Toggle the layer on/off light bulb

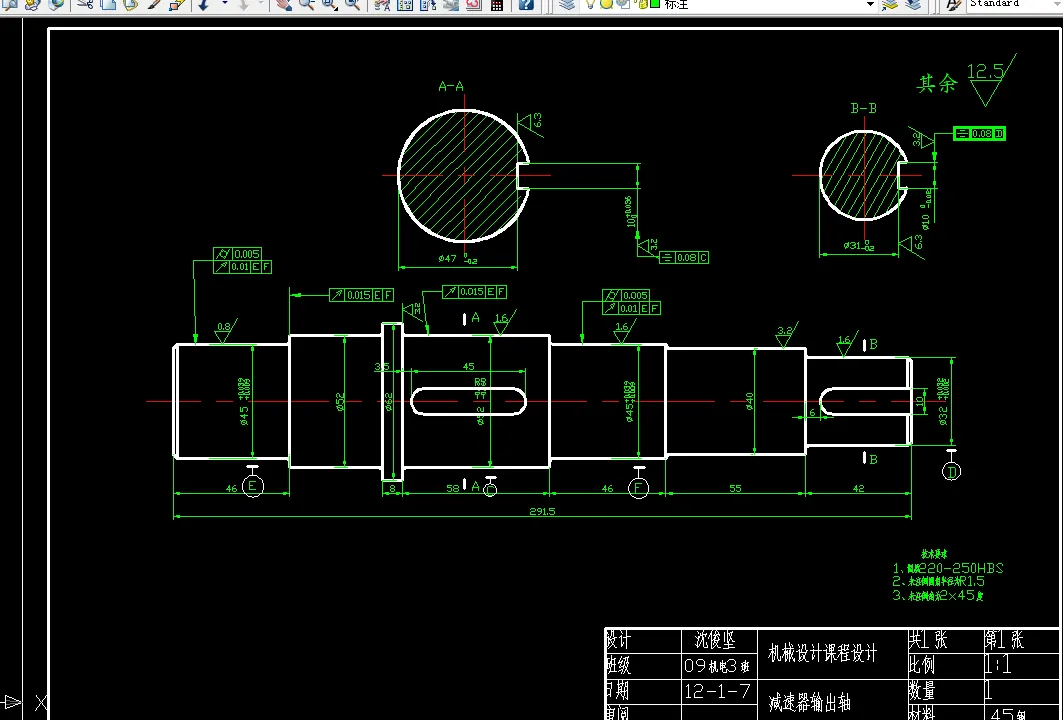pyautogui.click(x=590, y=4)
